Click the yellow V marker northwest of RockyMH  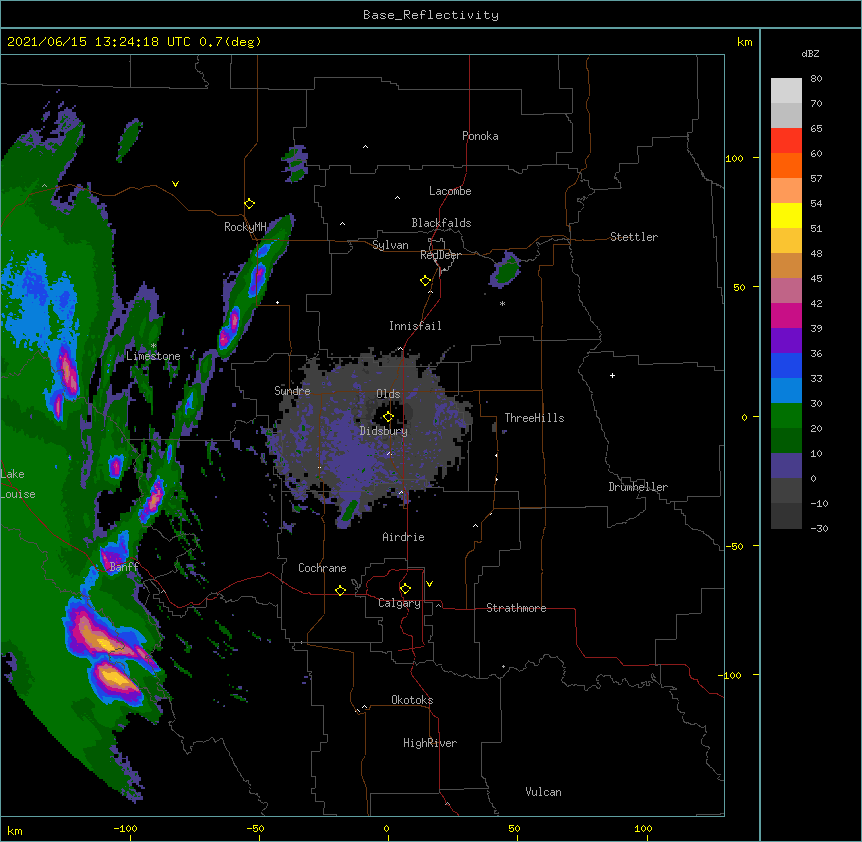[175, 184]
